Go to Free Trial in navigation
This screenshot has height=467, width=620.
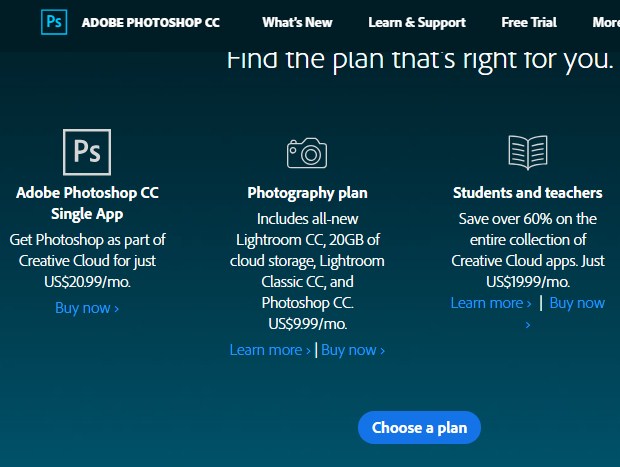(x=529, y=23)
